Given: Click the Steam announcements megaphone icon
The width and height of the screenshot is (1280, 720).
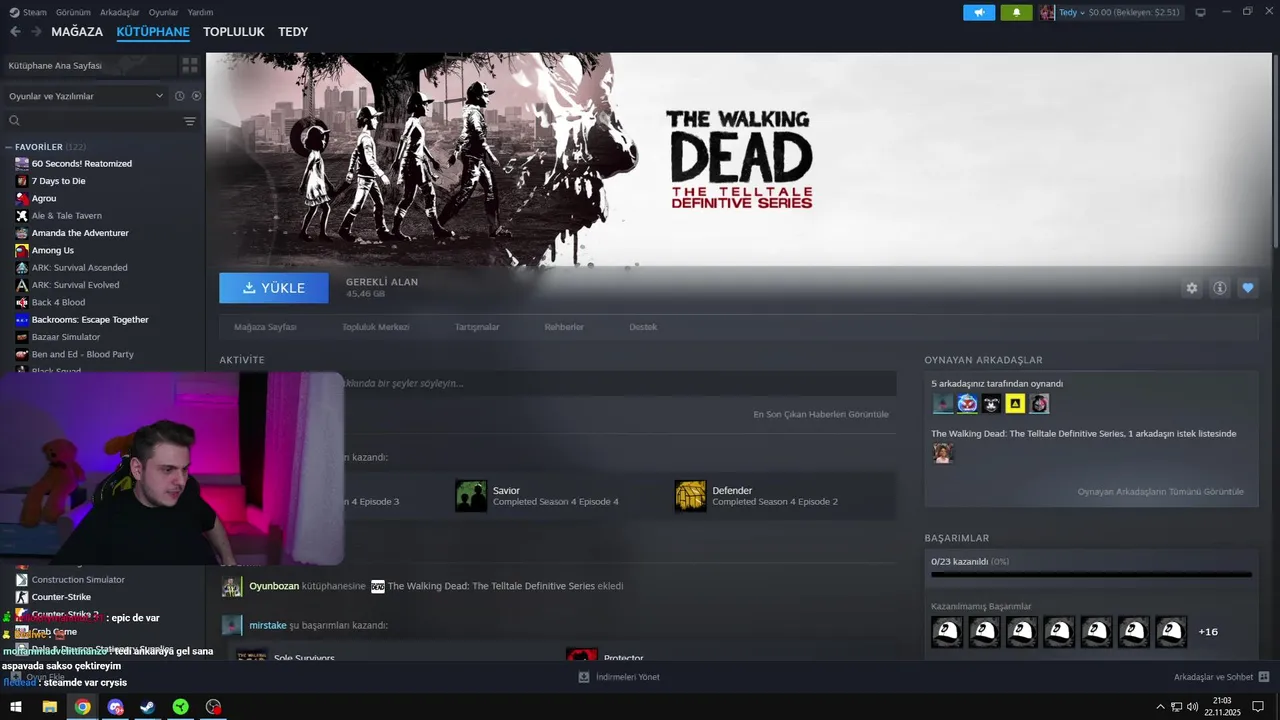Looking at the screenshot, I should (979, 12).
